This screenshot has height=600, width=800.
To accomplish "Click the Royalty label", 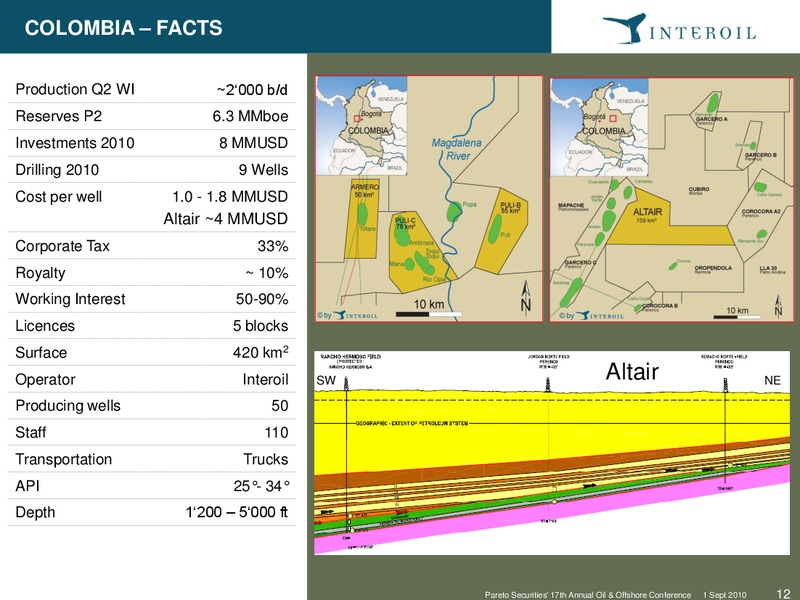I will 40,273.
